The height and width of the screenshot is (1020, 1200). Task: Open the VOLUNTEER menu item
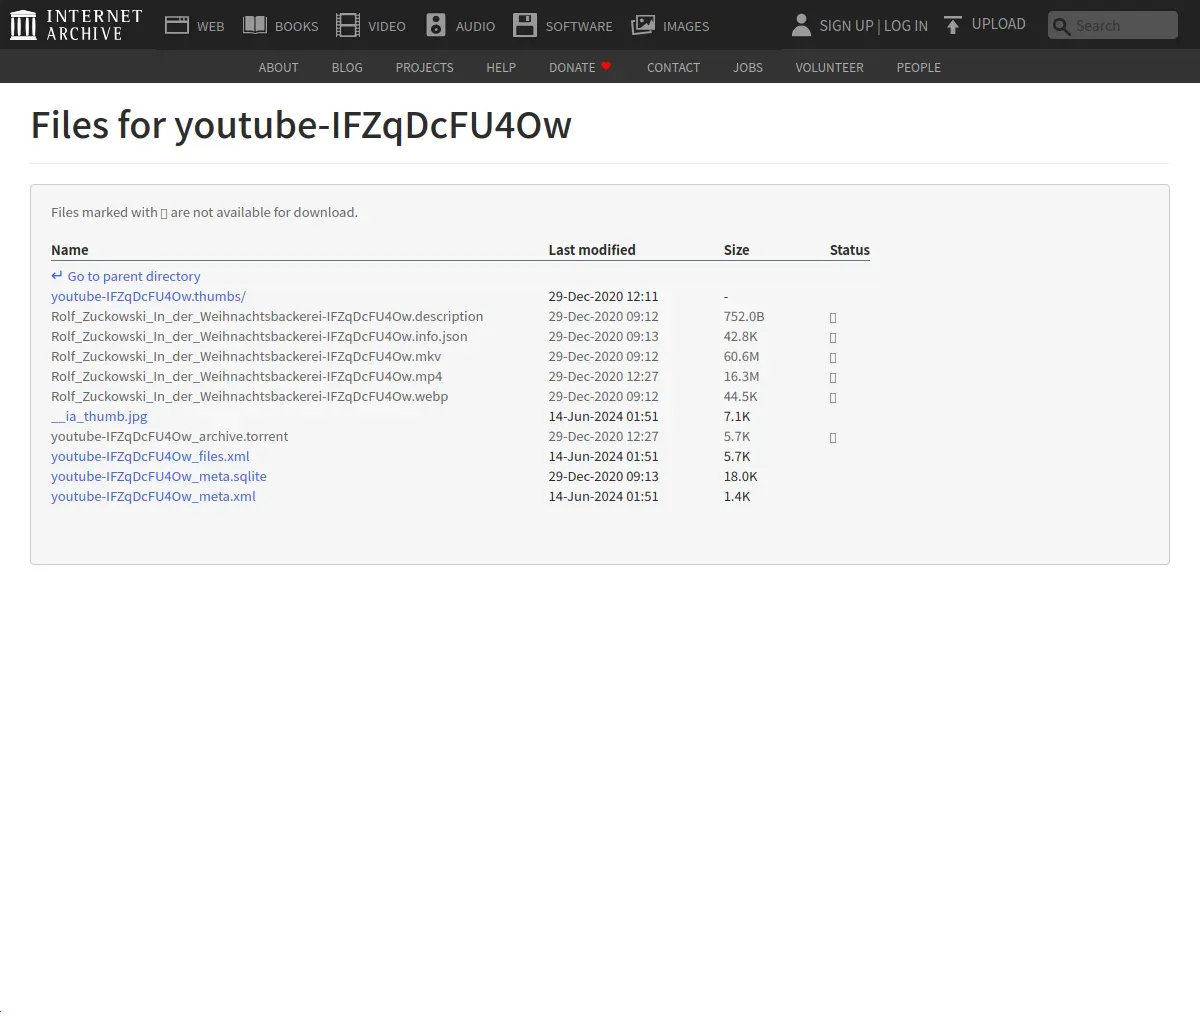(829, 67)
